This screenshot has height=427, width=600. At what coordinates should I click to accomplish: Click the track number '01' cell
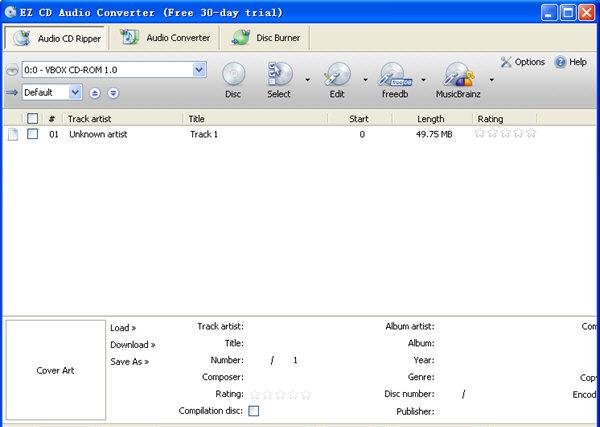click(54, 134)
